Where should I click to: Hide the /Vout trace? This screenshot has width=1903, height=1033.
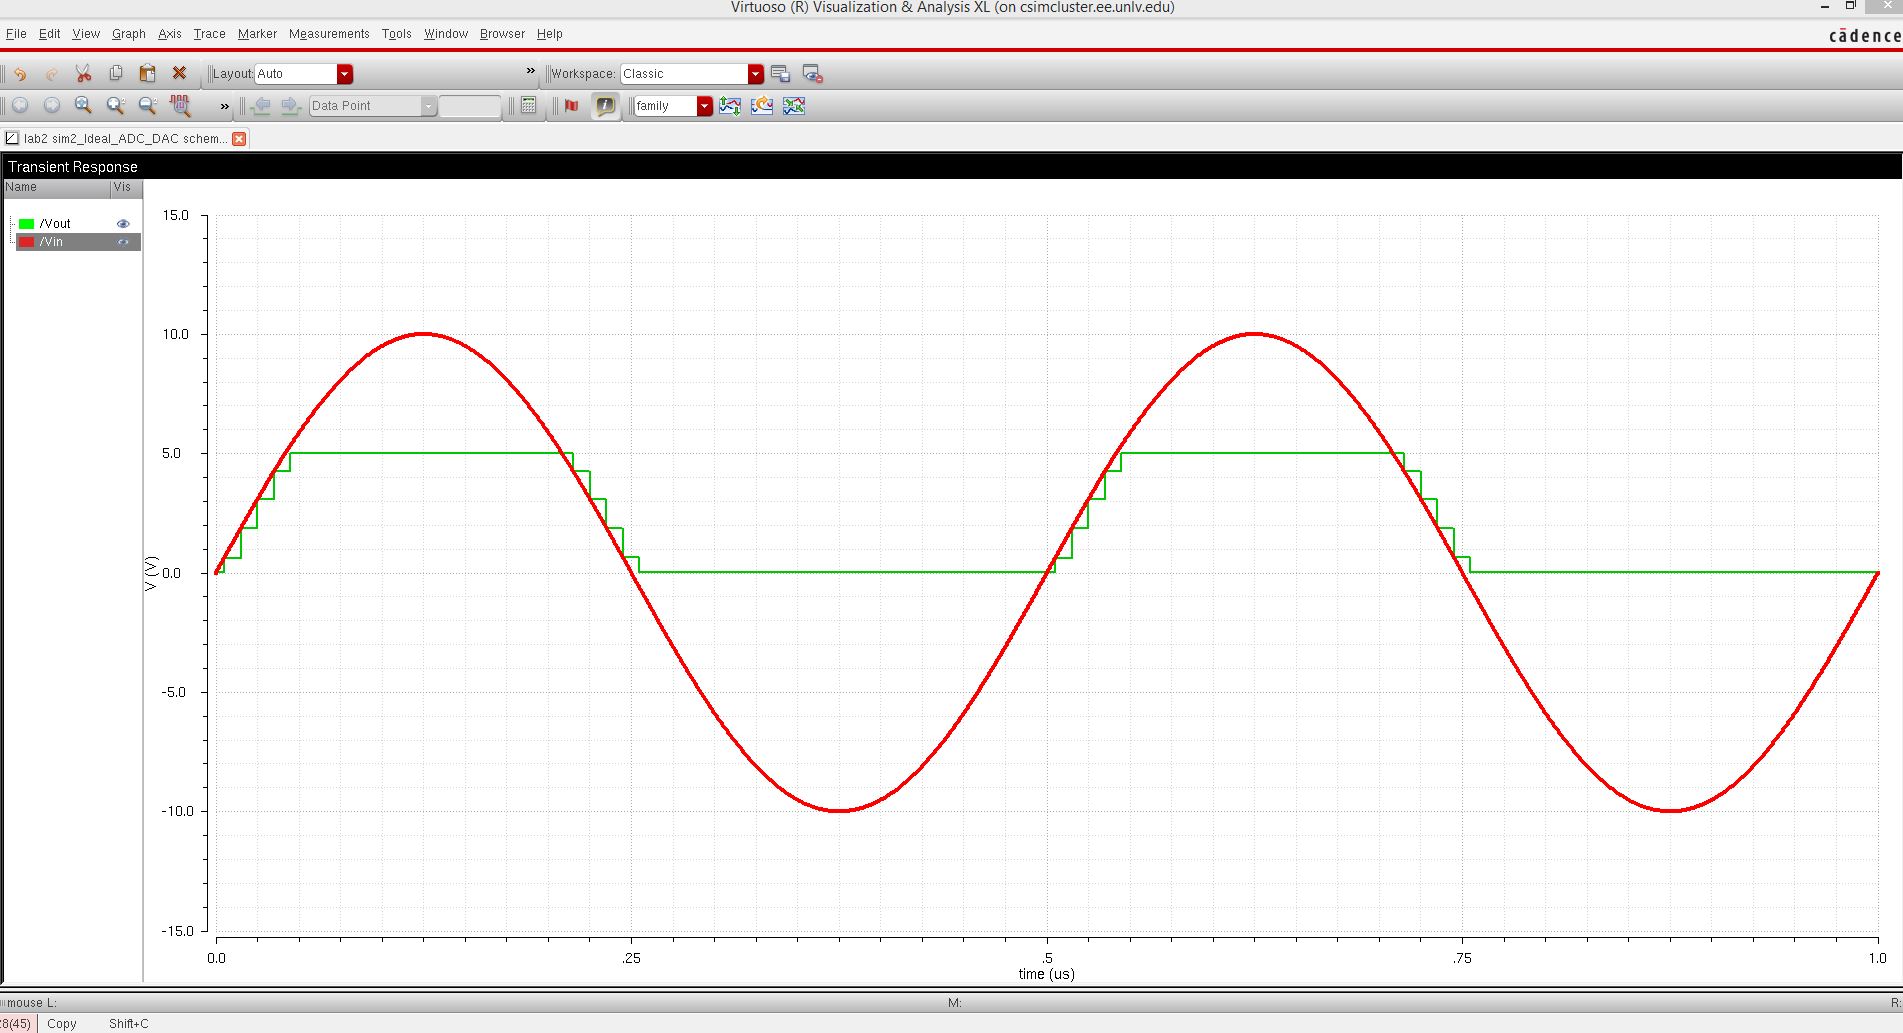[x=123, y=223]
